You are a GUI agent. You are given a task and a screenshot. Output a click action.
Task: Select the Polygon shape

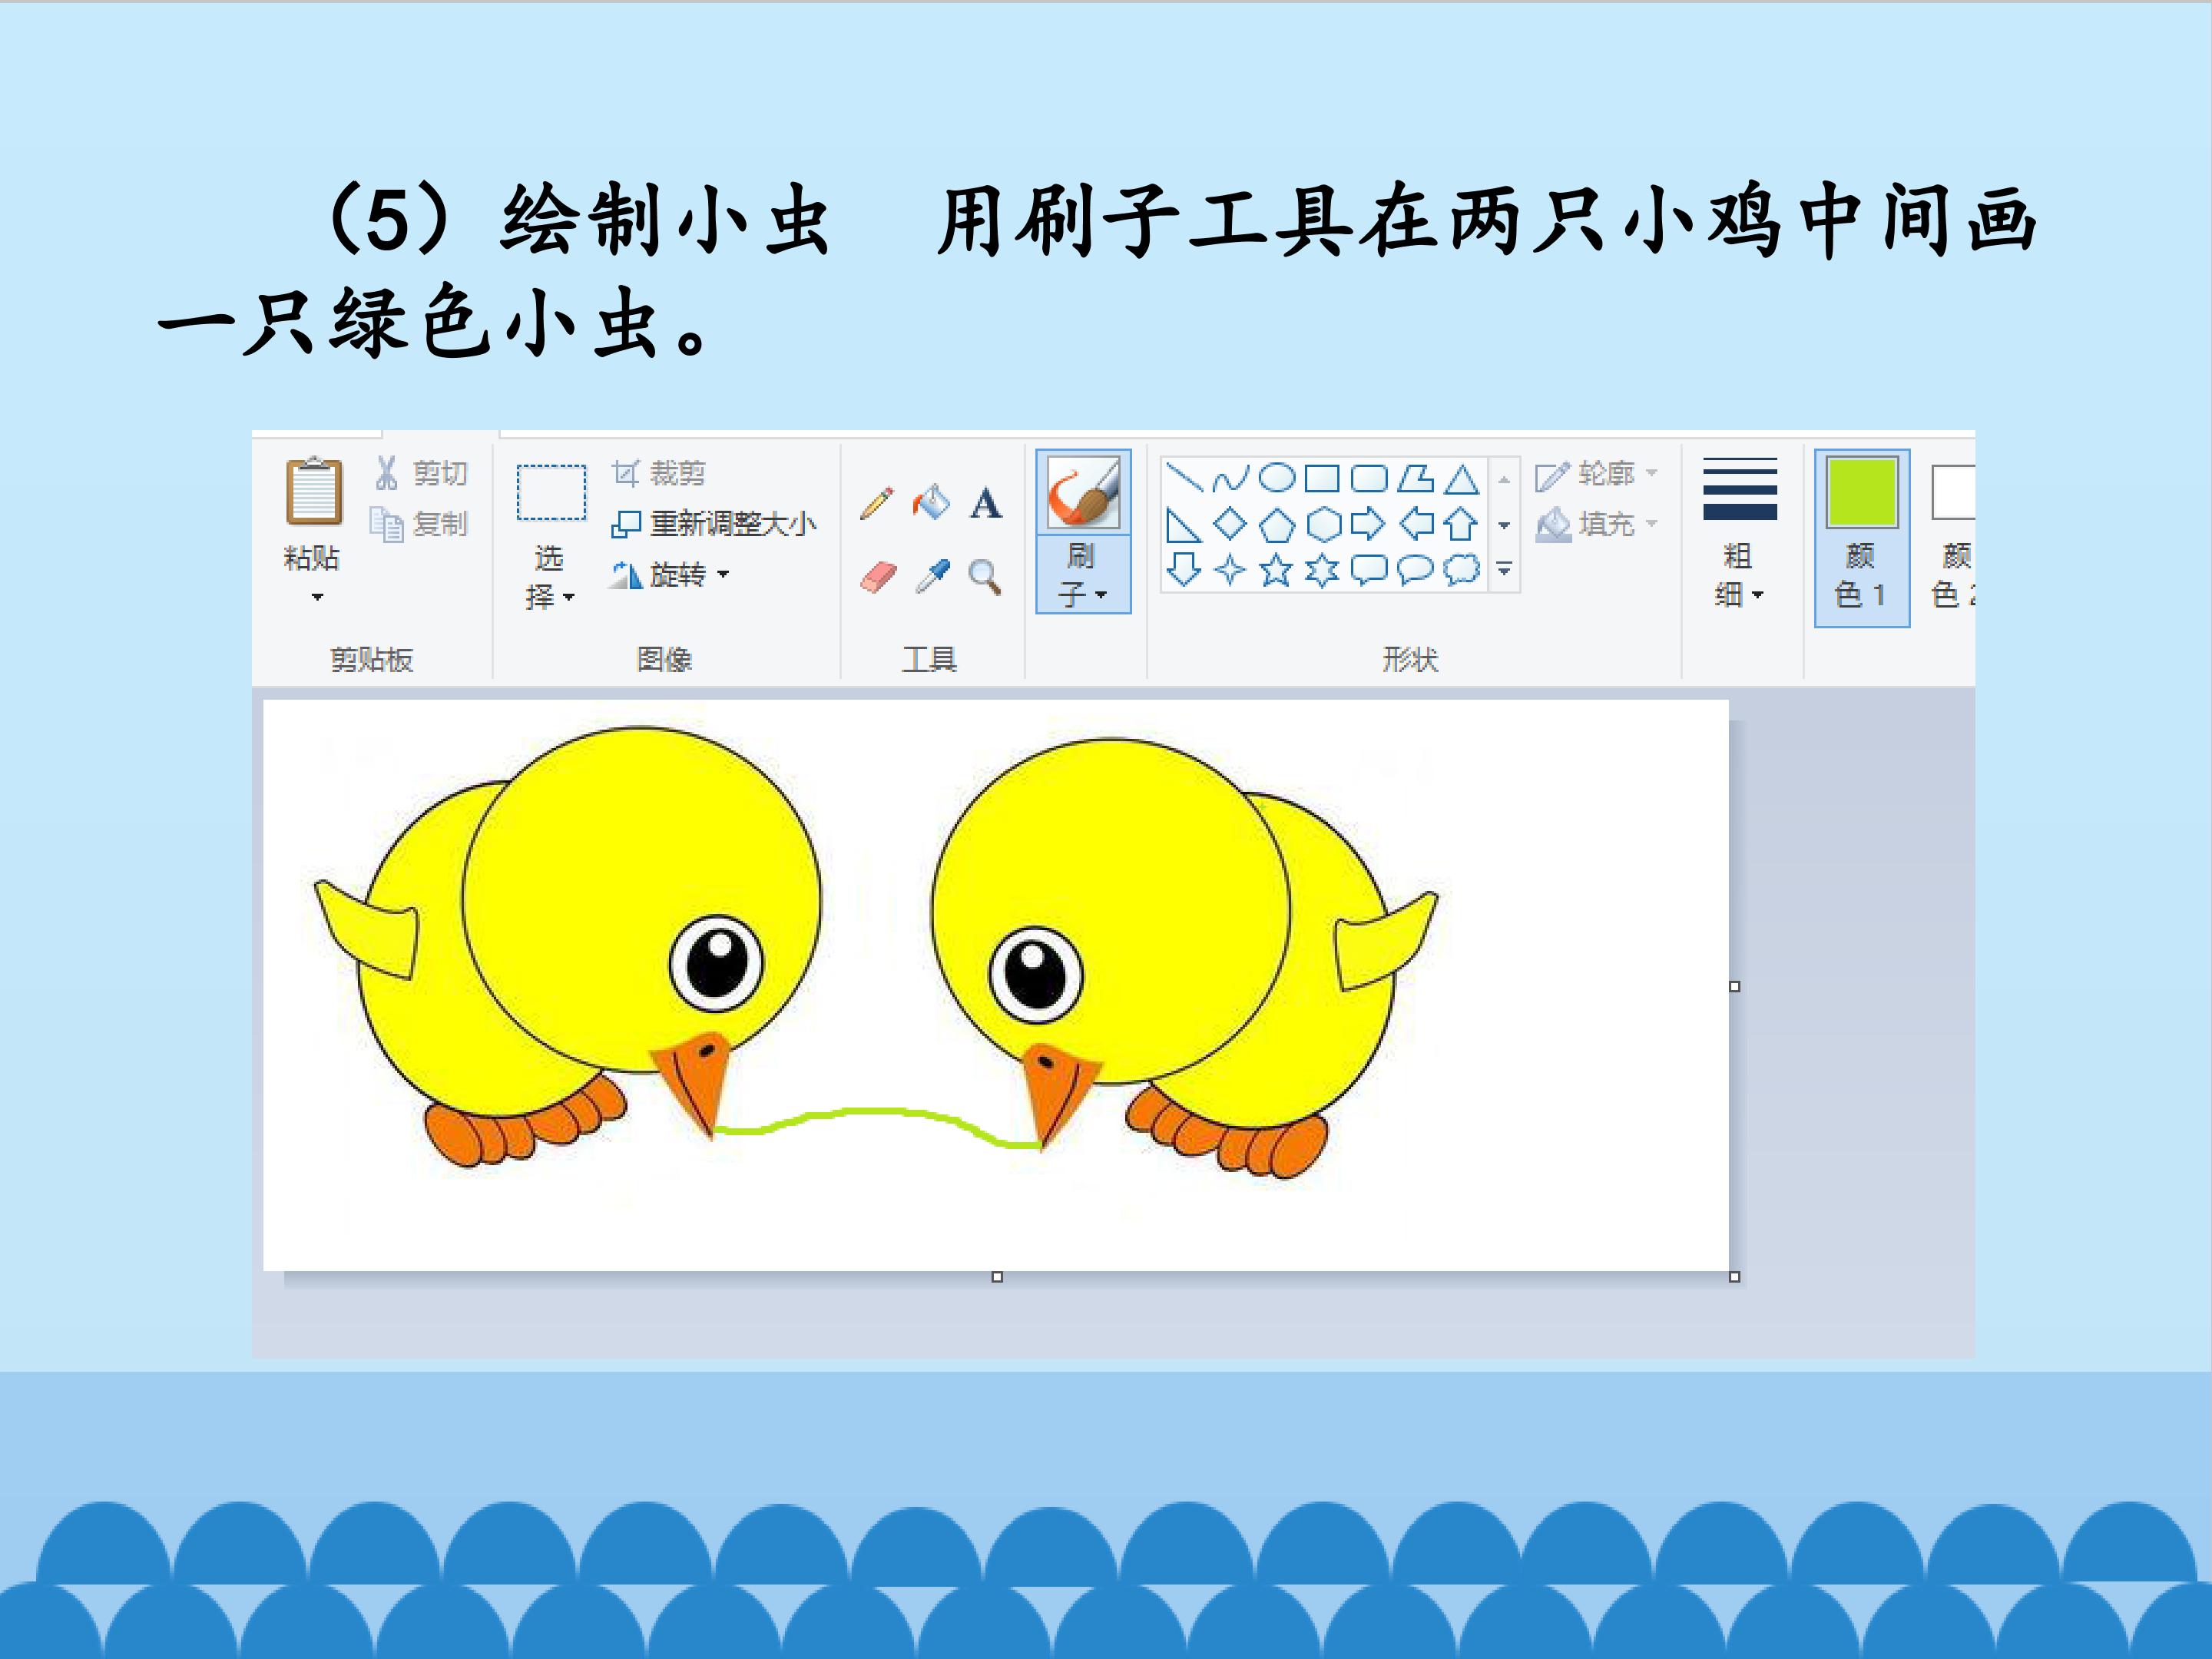coord(1415,478)
